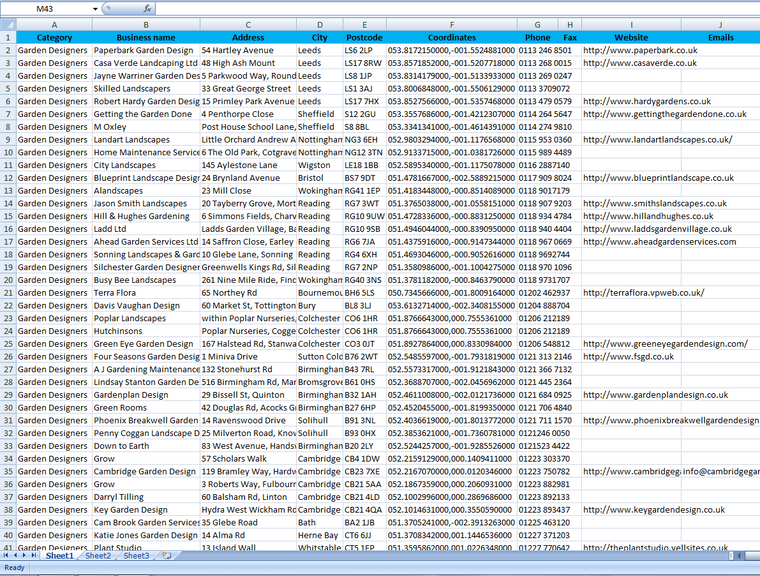
Task: Select the Skilled Landscapers cell
Action: [146, 89]
